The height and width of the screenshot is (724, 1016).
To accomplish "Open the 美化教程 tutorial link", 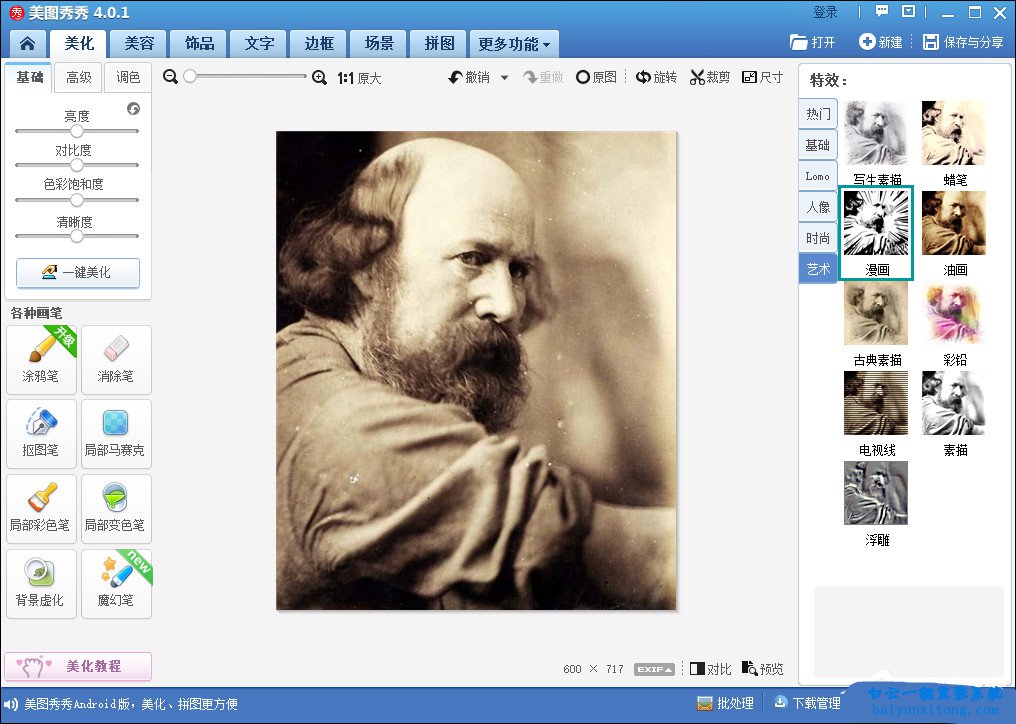I will (x=78, y=666).
